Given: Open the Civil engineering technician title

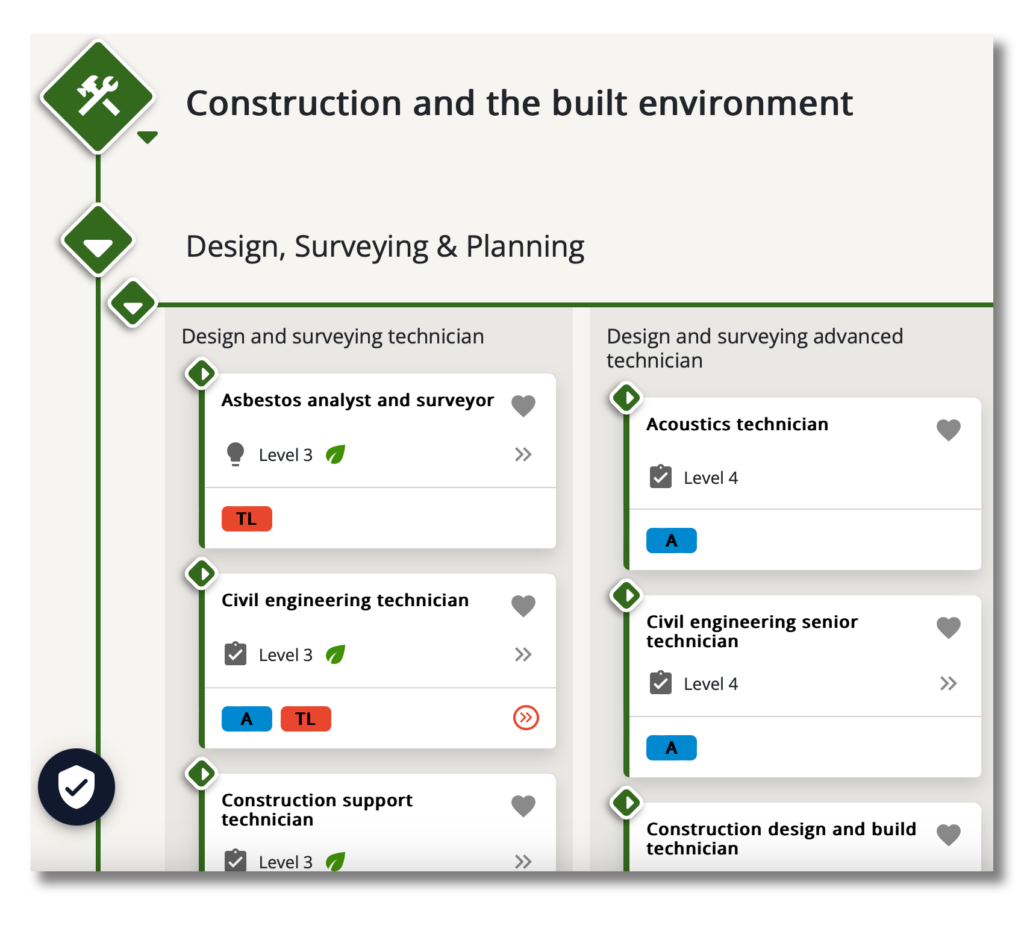Looking at the screenshot, I should coord(345,600).
